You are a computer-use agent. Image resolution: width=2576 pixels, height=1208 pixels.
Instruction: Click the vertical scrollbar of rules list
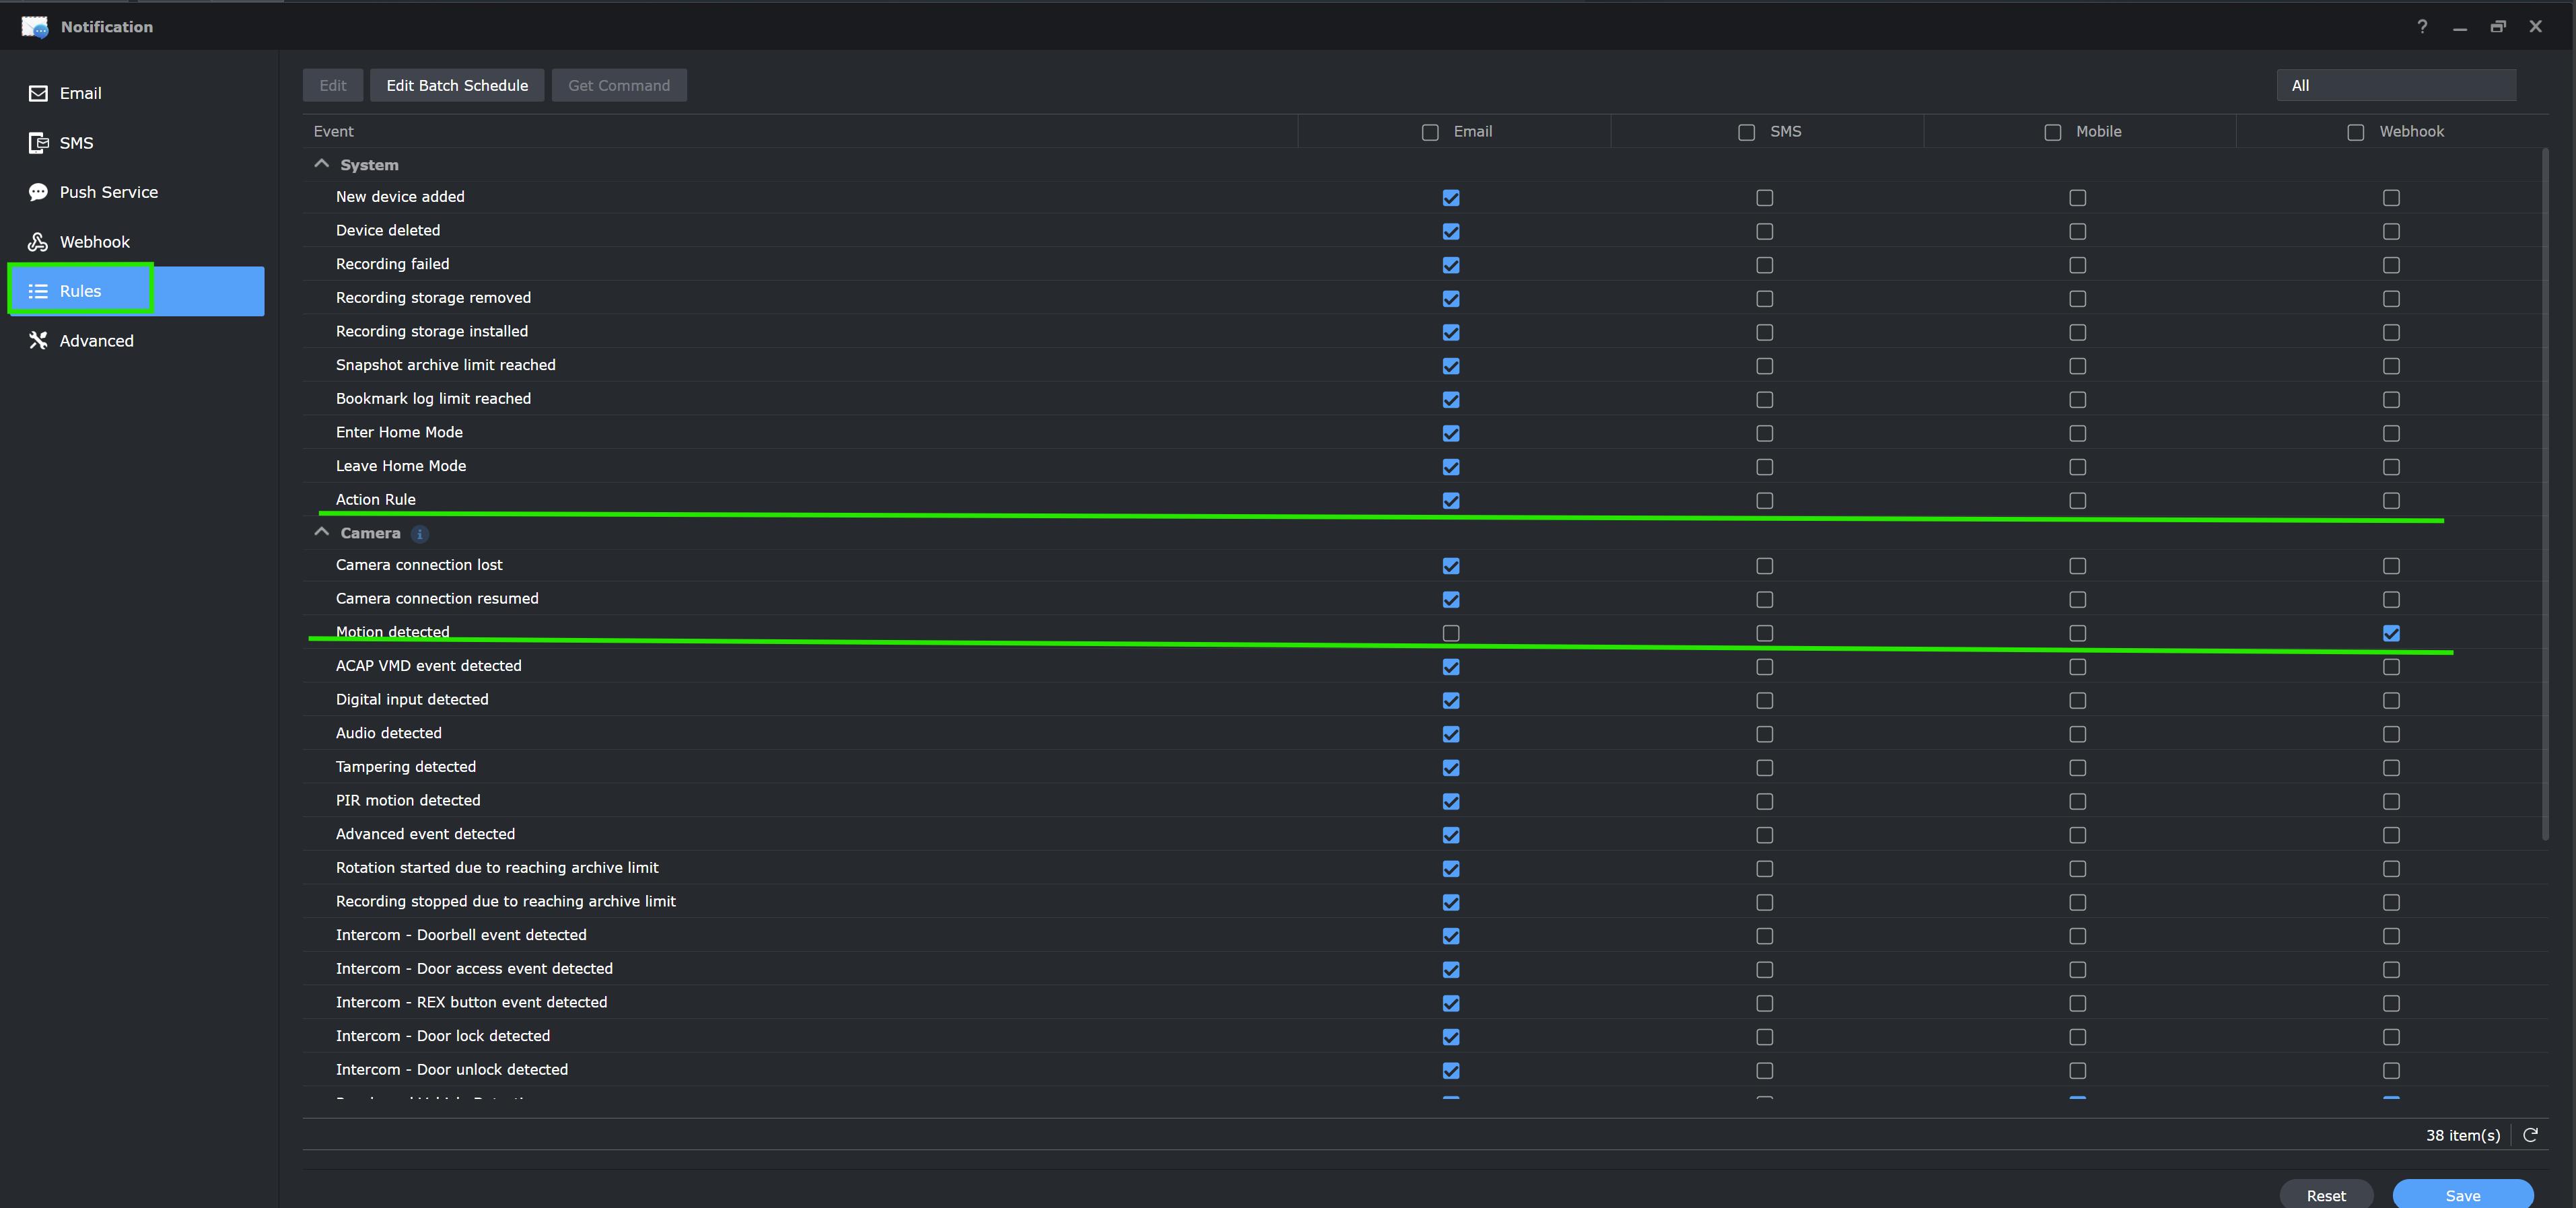point(2545,494)
